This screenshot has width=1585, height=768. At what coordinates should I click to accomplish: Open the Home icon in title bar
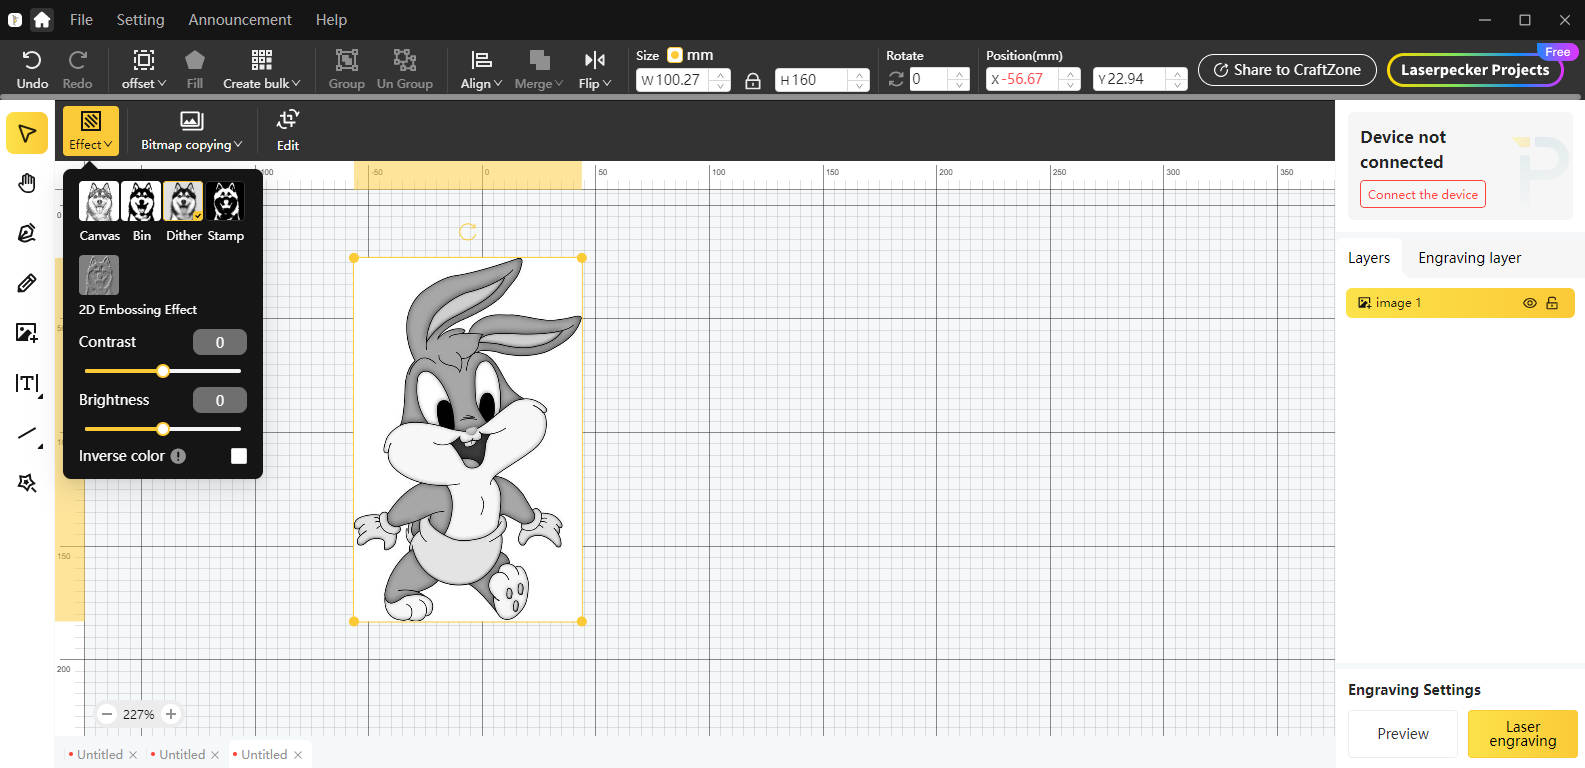42,19
